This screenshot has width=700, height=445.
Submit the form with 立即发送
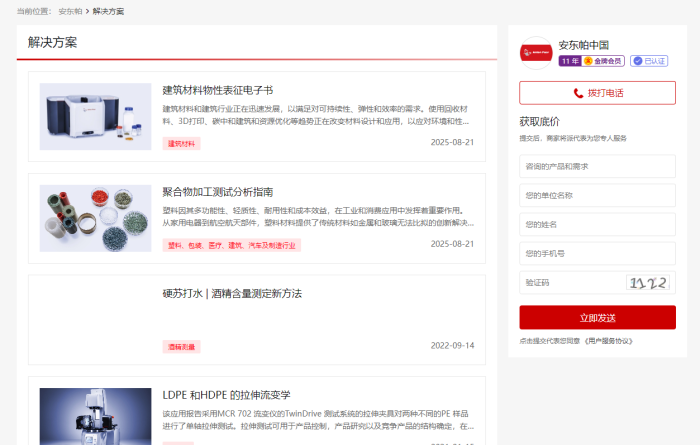597,318
